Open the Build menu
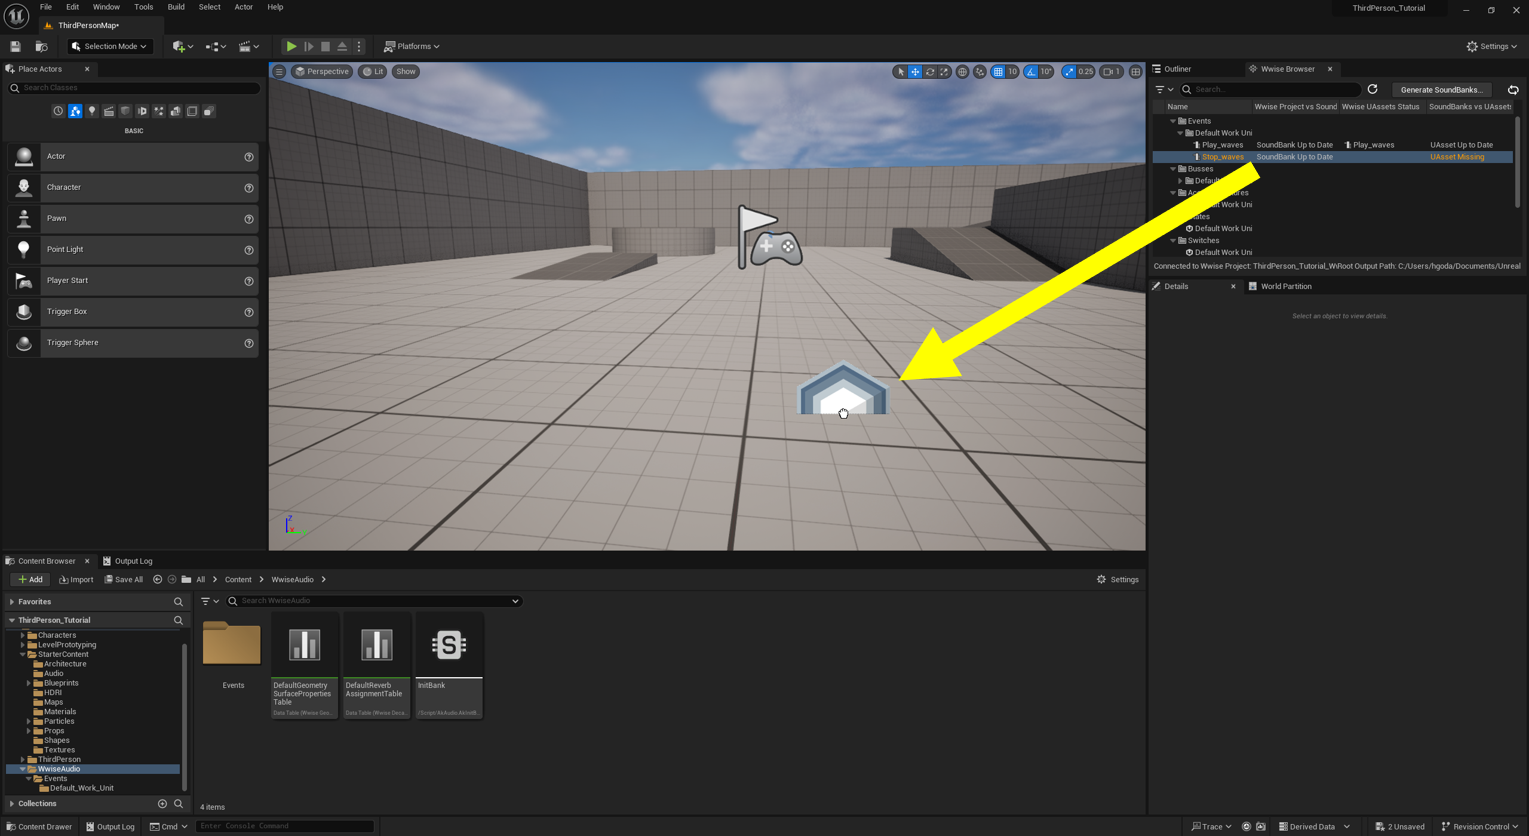 tap(176, 7)
